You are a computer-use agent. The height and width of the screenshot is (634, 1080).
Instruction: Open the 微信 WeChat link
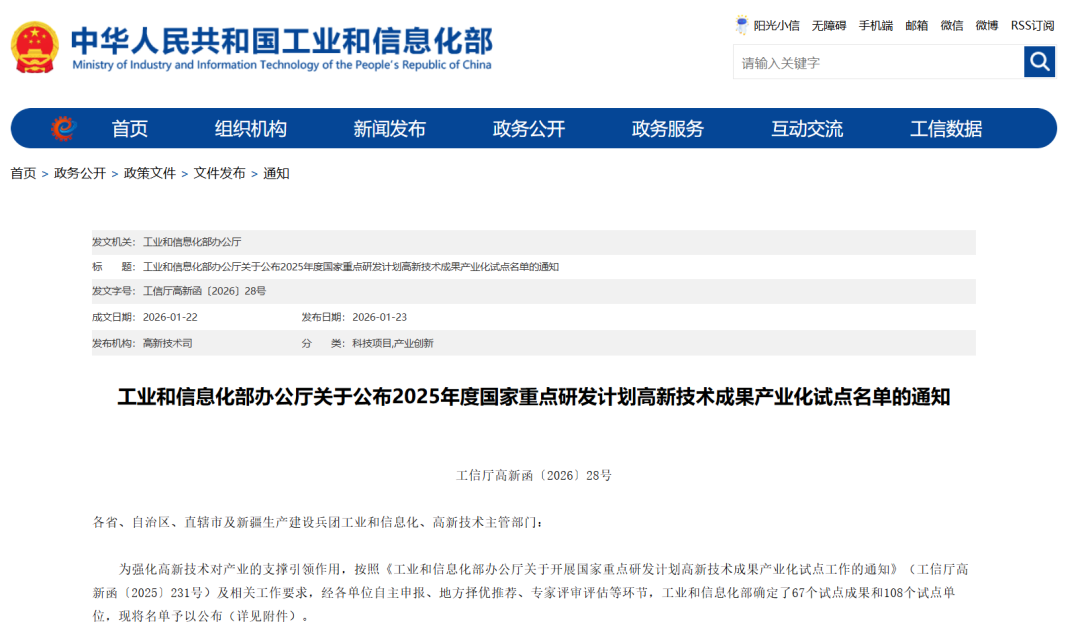951,25
